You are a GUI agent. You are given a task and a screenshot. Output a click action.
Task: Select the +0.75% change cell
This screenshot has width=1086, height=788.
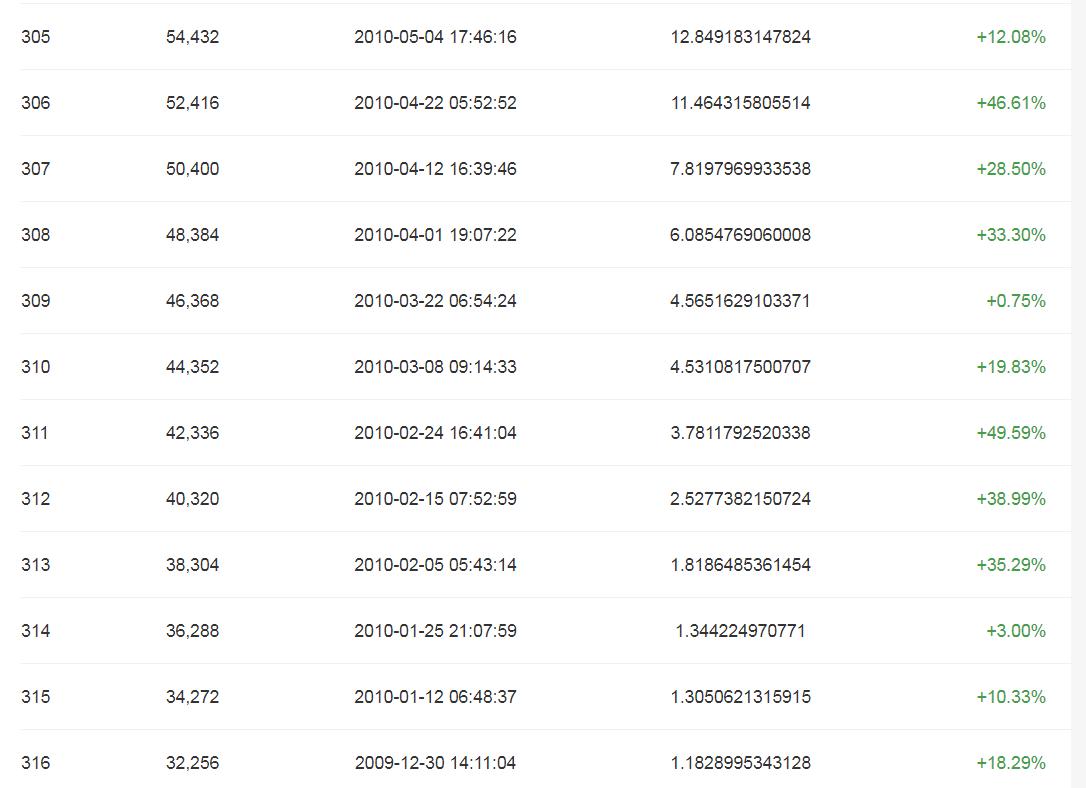pos(1015,301)
